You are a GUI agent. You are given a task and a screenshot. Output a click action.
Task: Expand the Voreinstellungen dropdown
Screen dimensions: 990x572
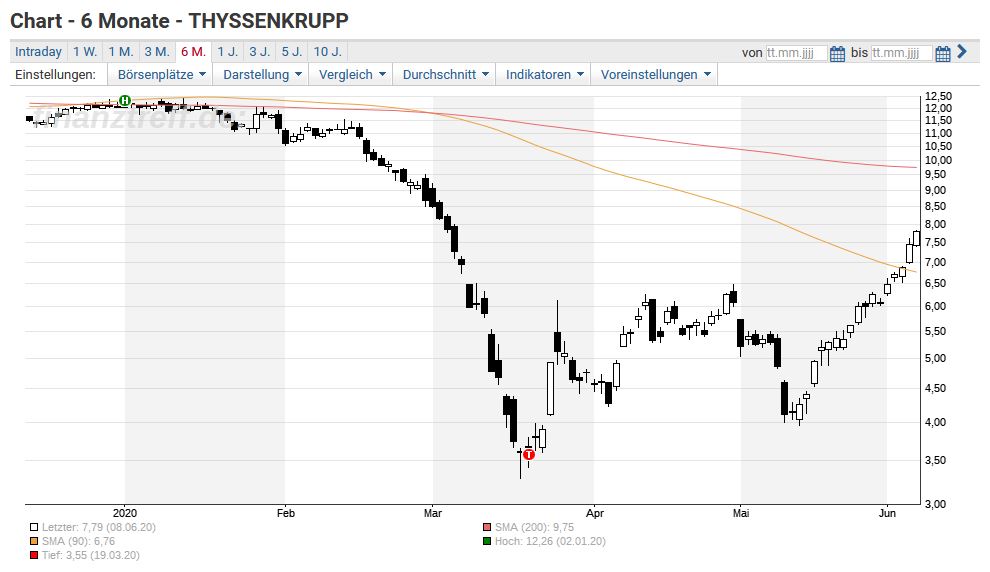(x=655, y=74)
